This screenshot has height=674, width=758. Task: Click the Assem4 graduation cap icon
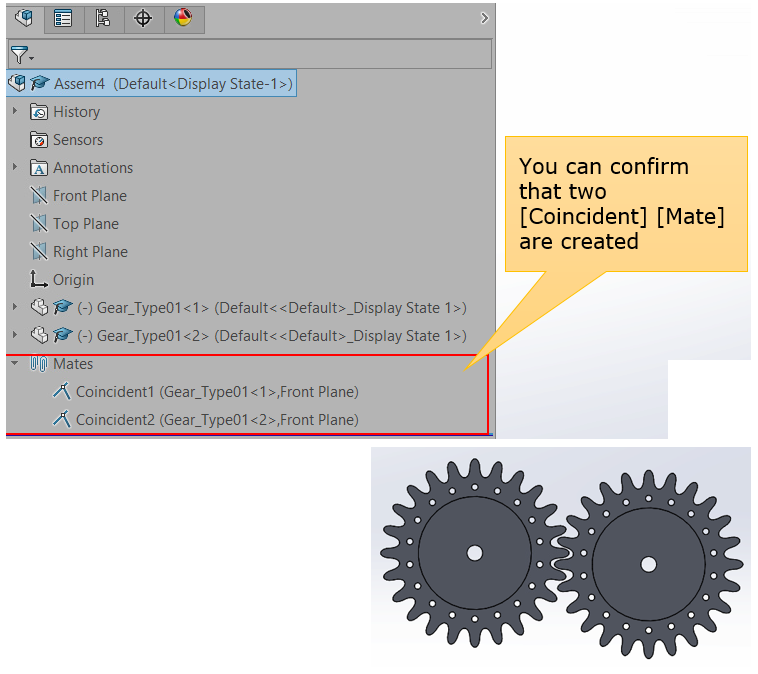(40, 83)
